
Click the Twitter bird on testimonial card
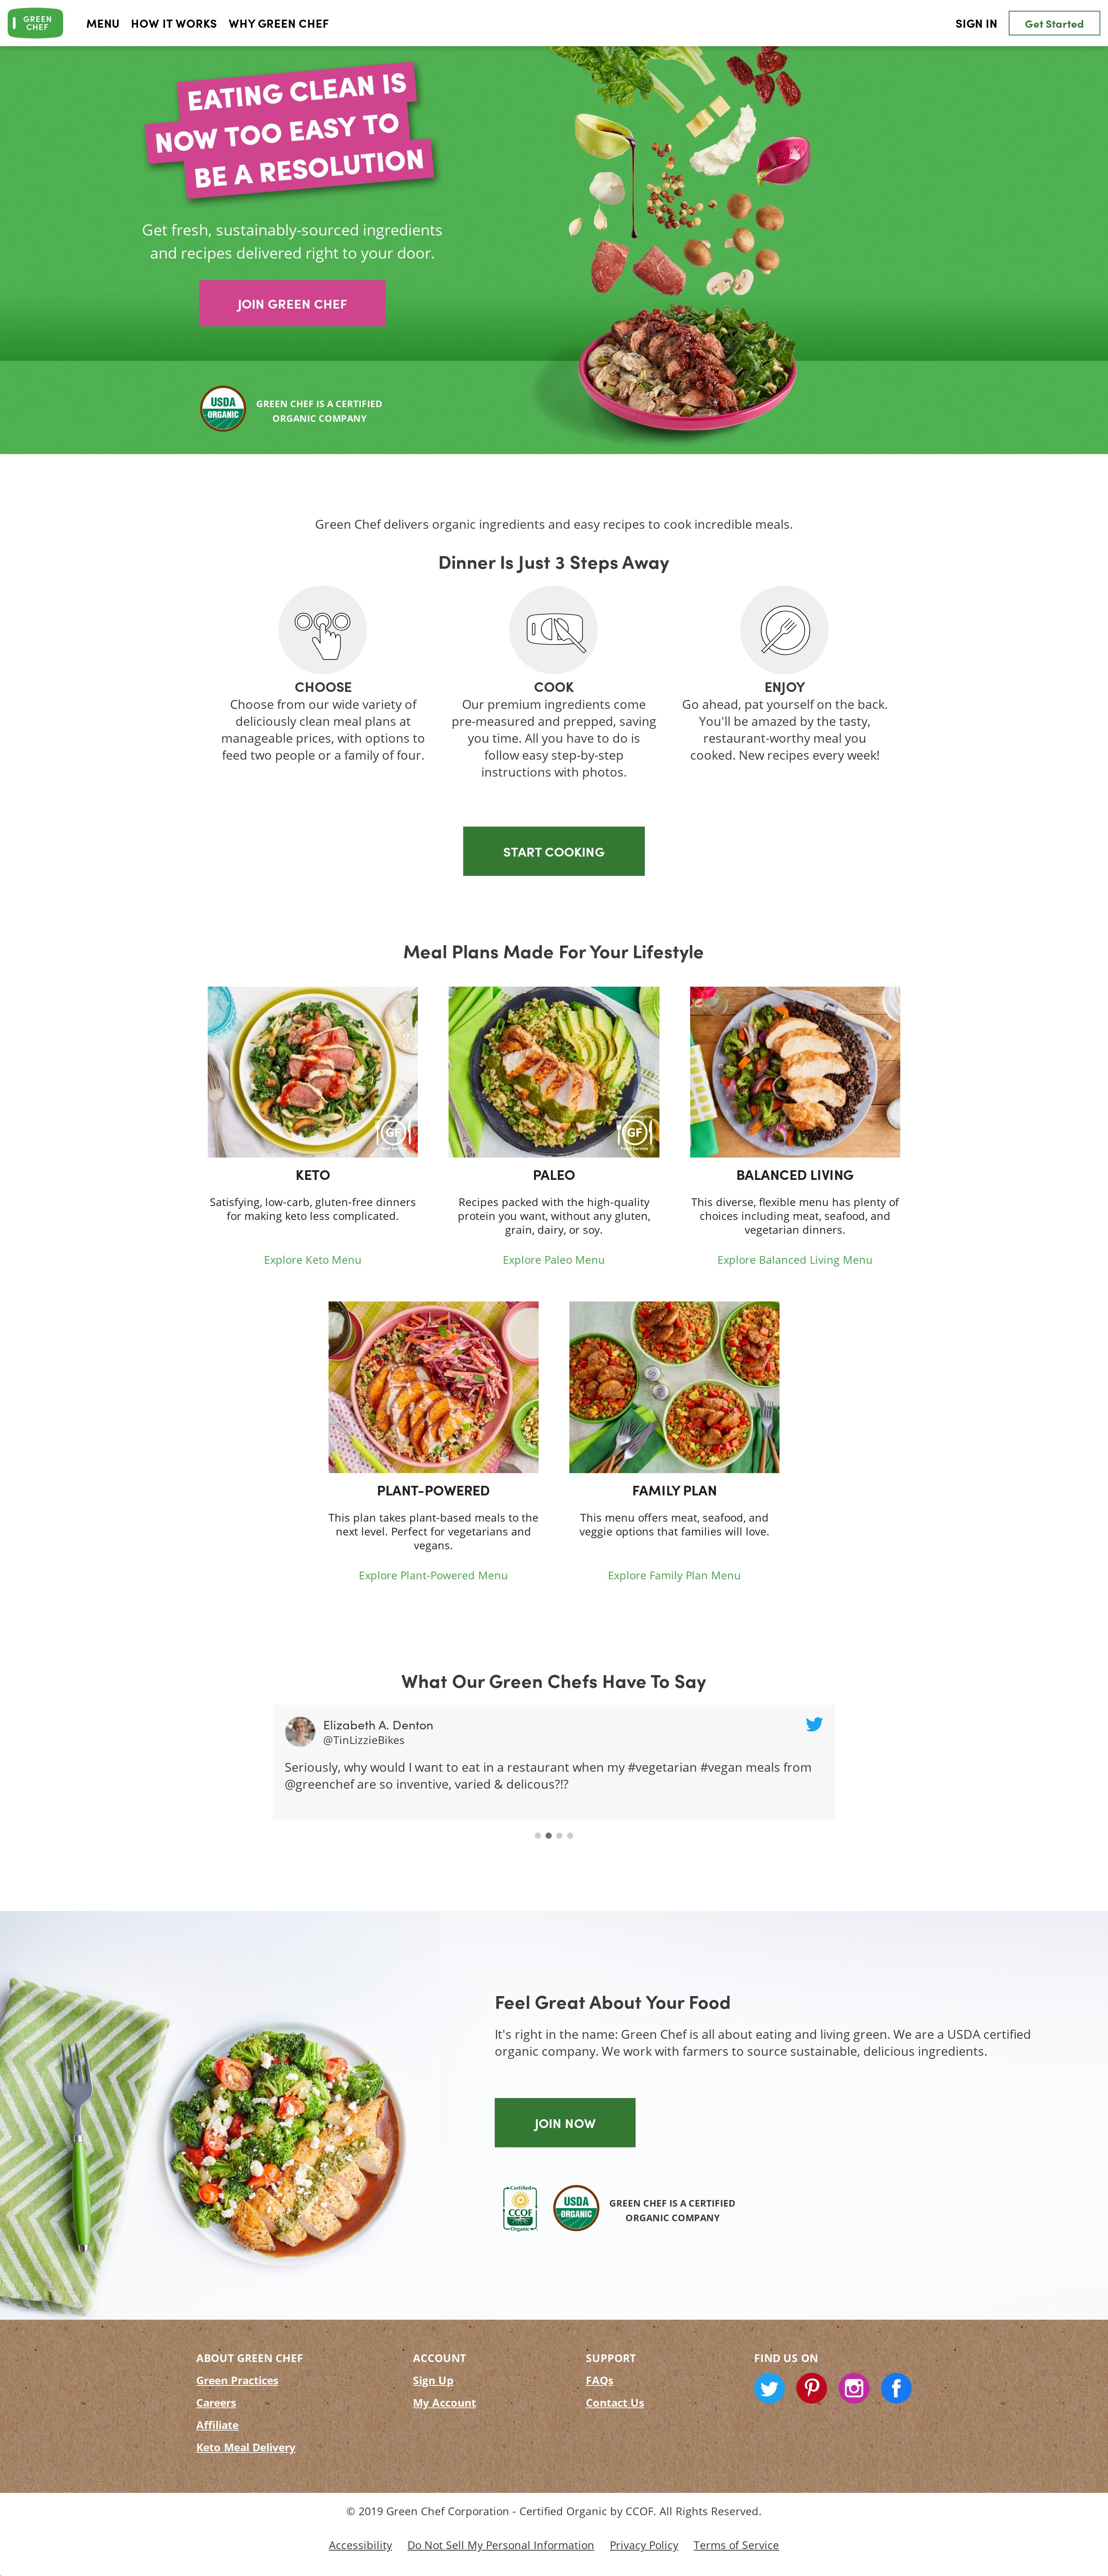click(814, 1724)
